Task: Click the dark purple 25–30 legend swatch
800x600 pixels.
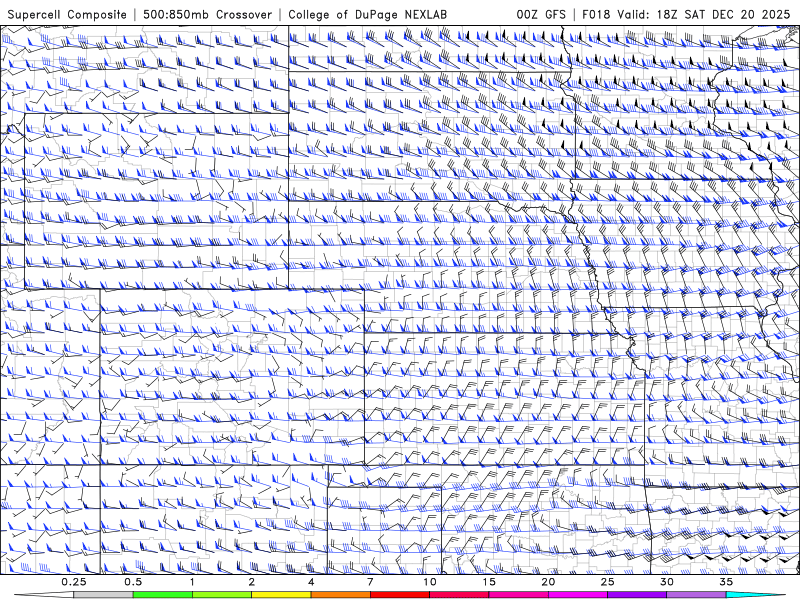Action: pyautogui.click(x=637, y=595)
